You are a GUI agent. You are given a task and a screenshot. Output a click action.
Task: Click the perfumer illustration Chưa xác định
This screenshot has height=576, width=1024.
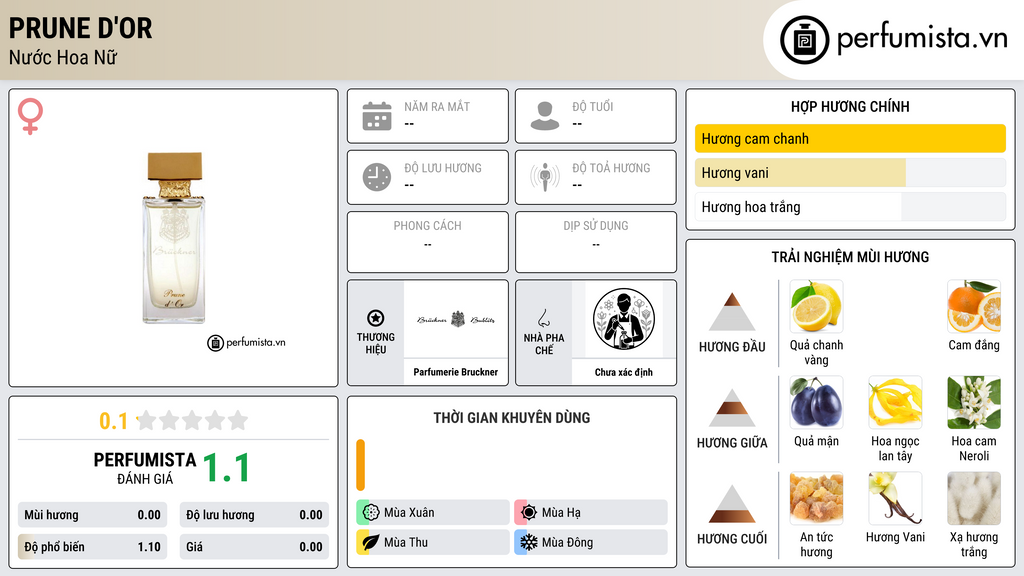(624, 319)
